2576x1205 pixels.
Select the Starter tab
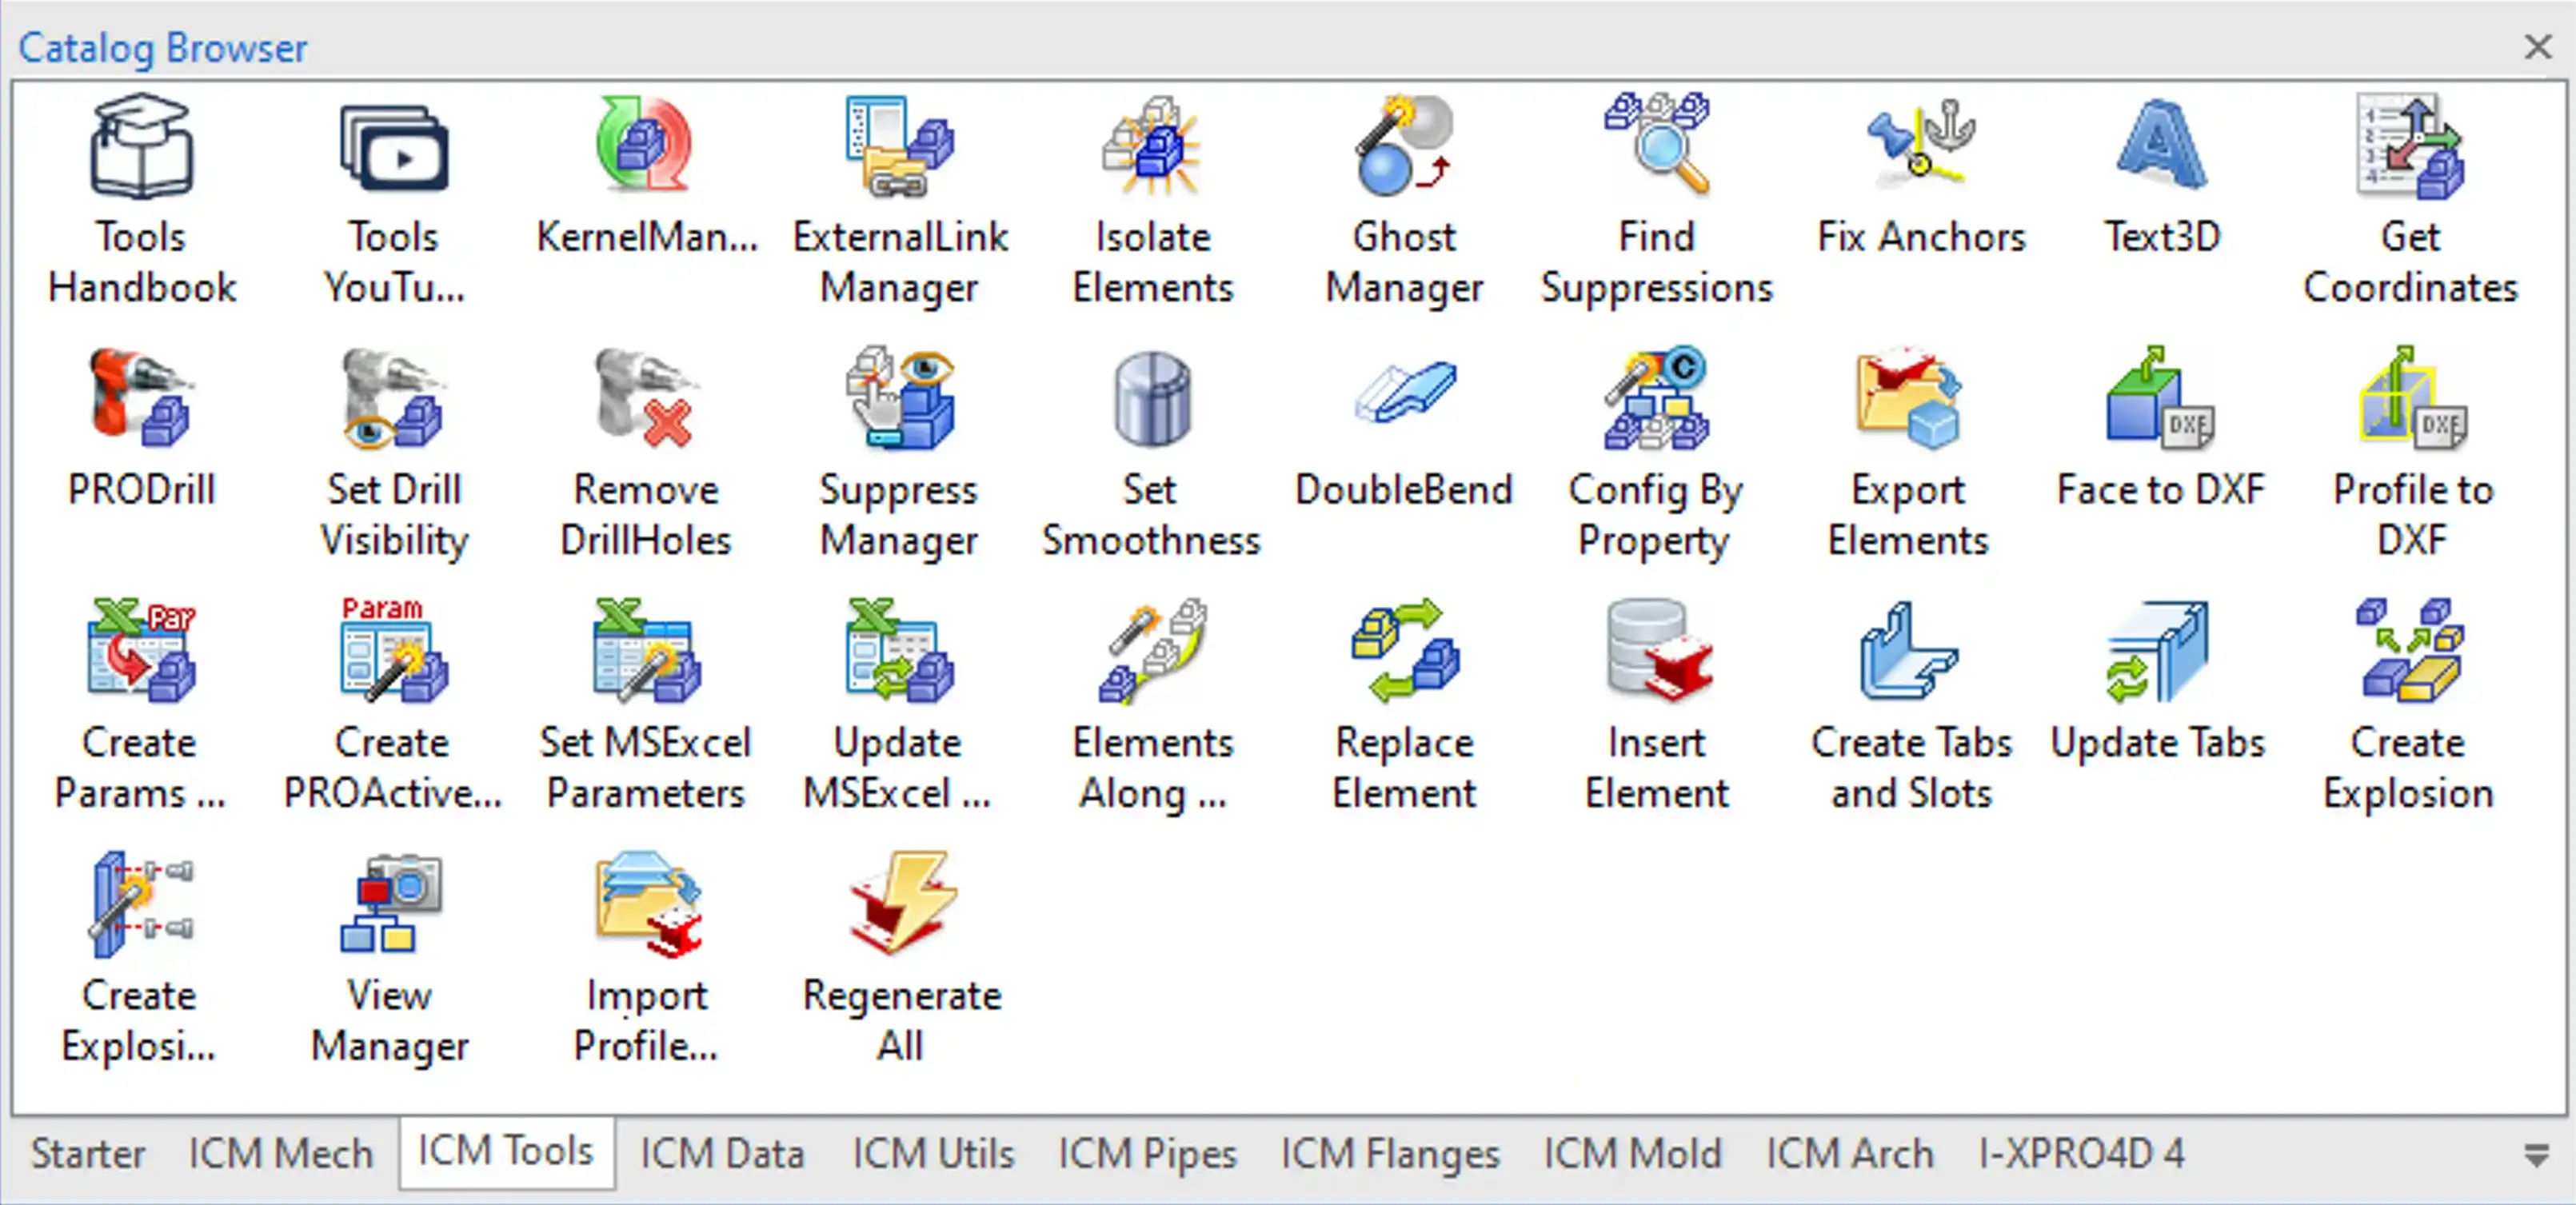point(87,1152)
